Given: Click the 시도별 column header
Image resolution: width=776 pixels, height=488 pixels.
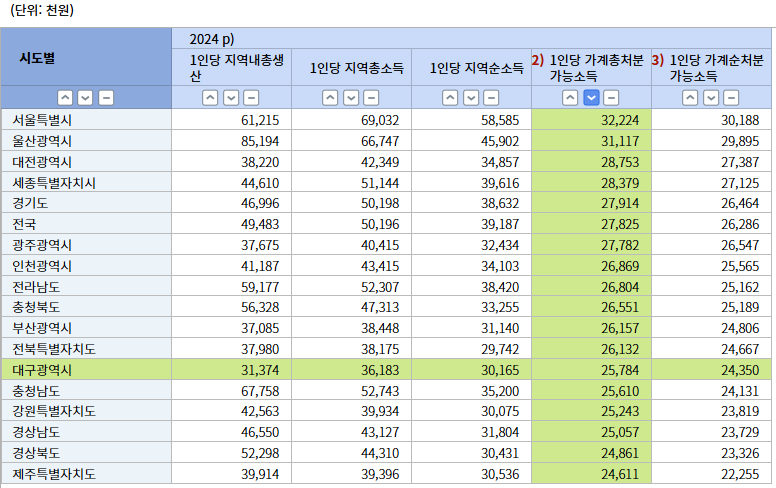Looking at the screenshot, I should coord(37,58).
